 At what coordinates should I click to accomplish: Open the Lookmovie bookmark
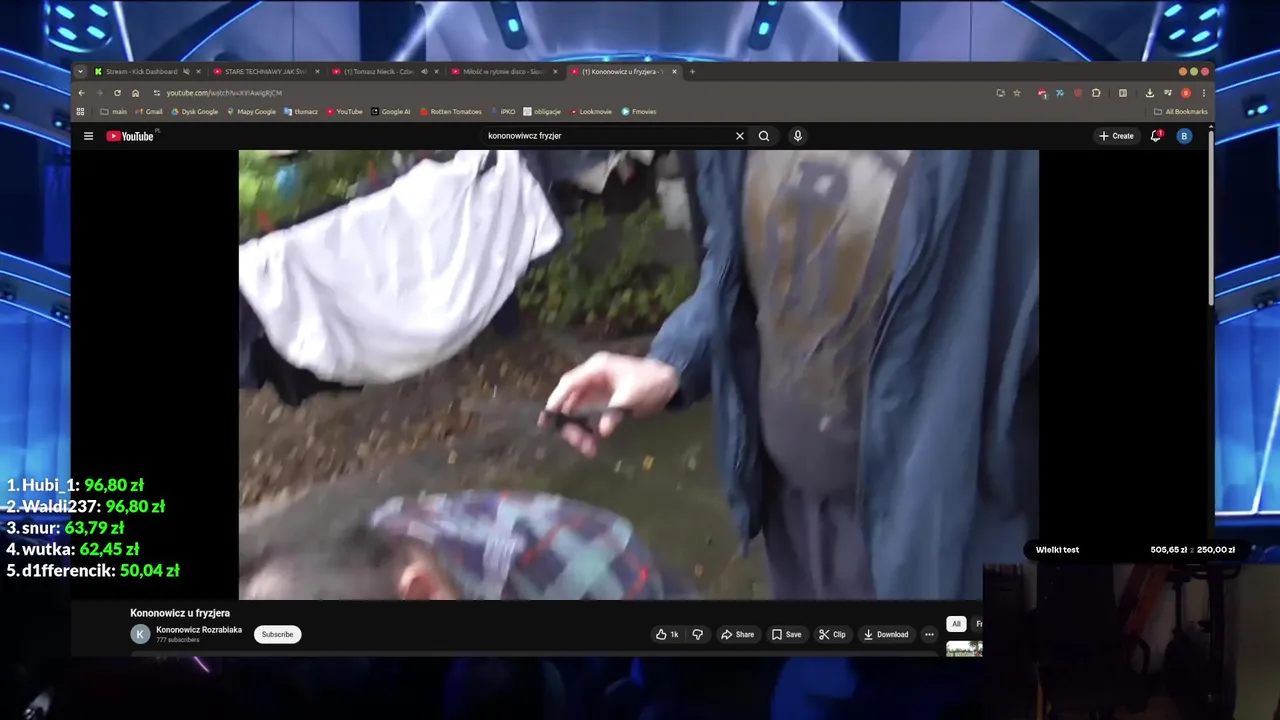[590, 112]
